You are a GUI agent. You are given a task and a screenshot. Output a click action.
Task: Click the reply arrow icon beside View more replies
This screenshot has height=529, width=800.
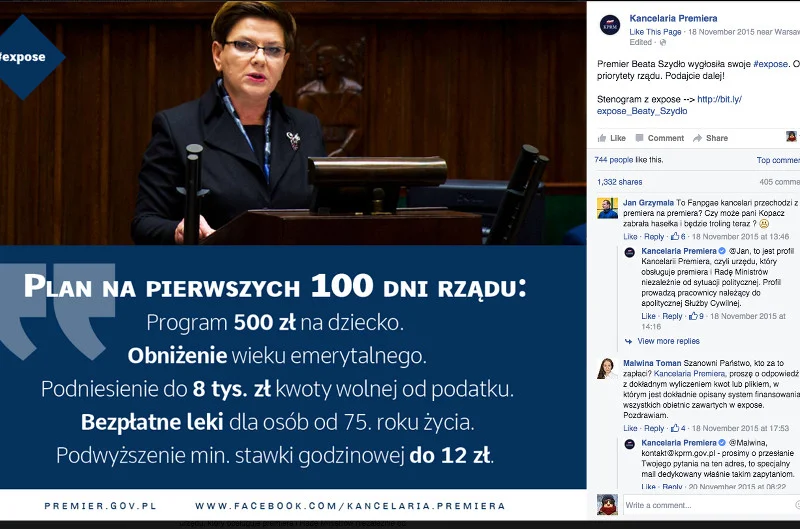[628, 341]
